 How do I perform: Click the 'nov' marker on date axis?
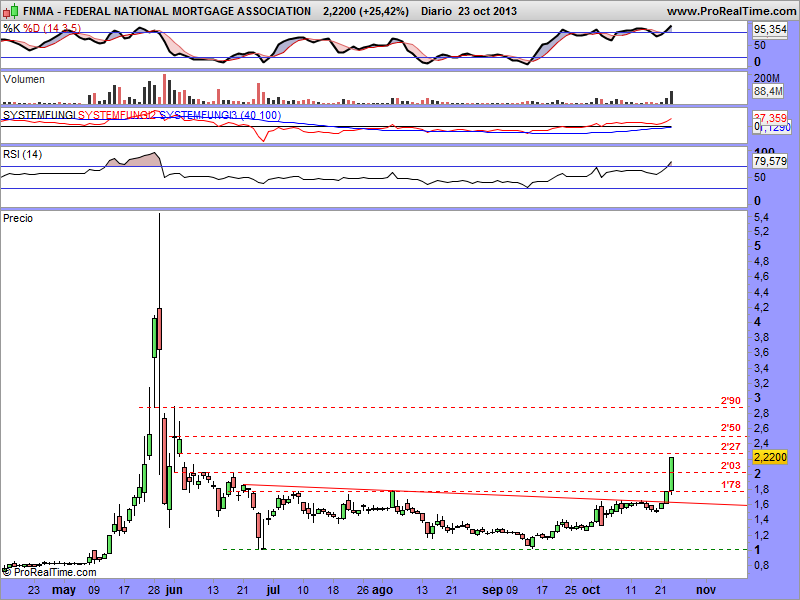tap(706, 590)
